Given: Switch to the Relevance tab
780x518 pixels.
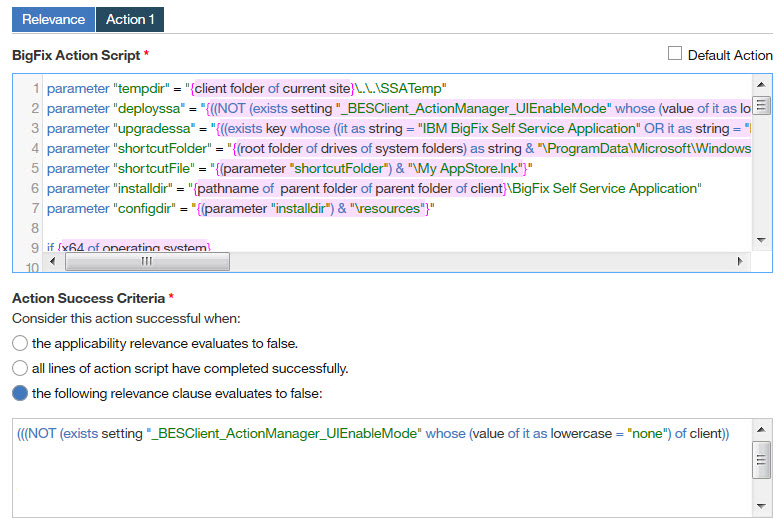Looking at the screenshot, I should (x=53, y=18).
